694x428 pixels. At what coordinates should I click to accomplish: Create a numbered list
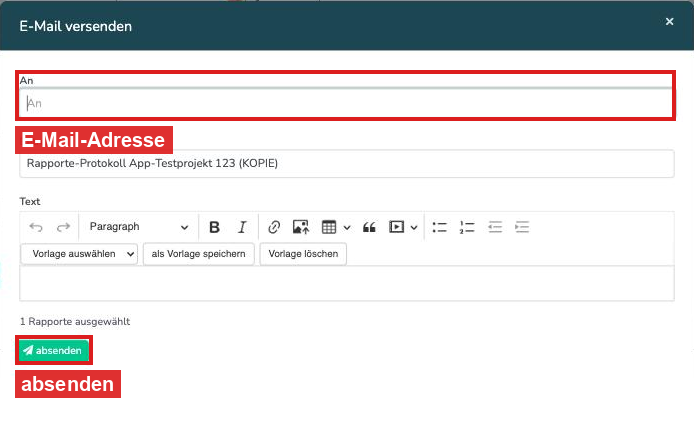click(467, 227)
